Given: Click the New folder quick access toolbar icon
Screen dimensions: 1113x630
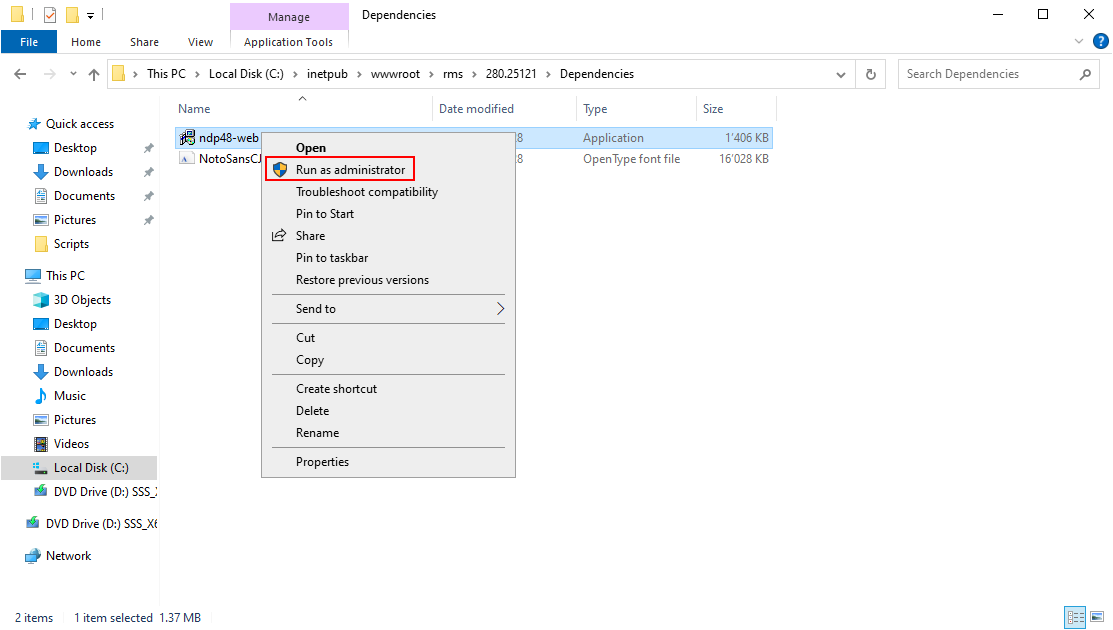Looking at the screenshot, I should 72,14.
